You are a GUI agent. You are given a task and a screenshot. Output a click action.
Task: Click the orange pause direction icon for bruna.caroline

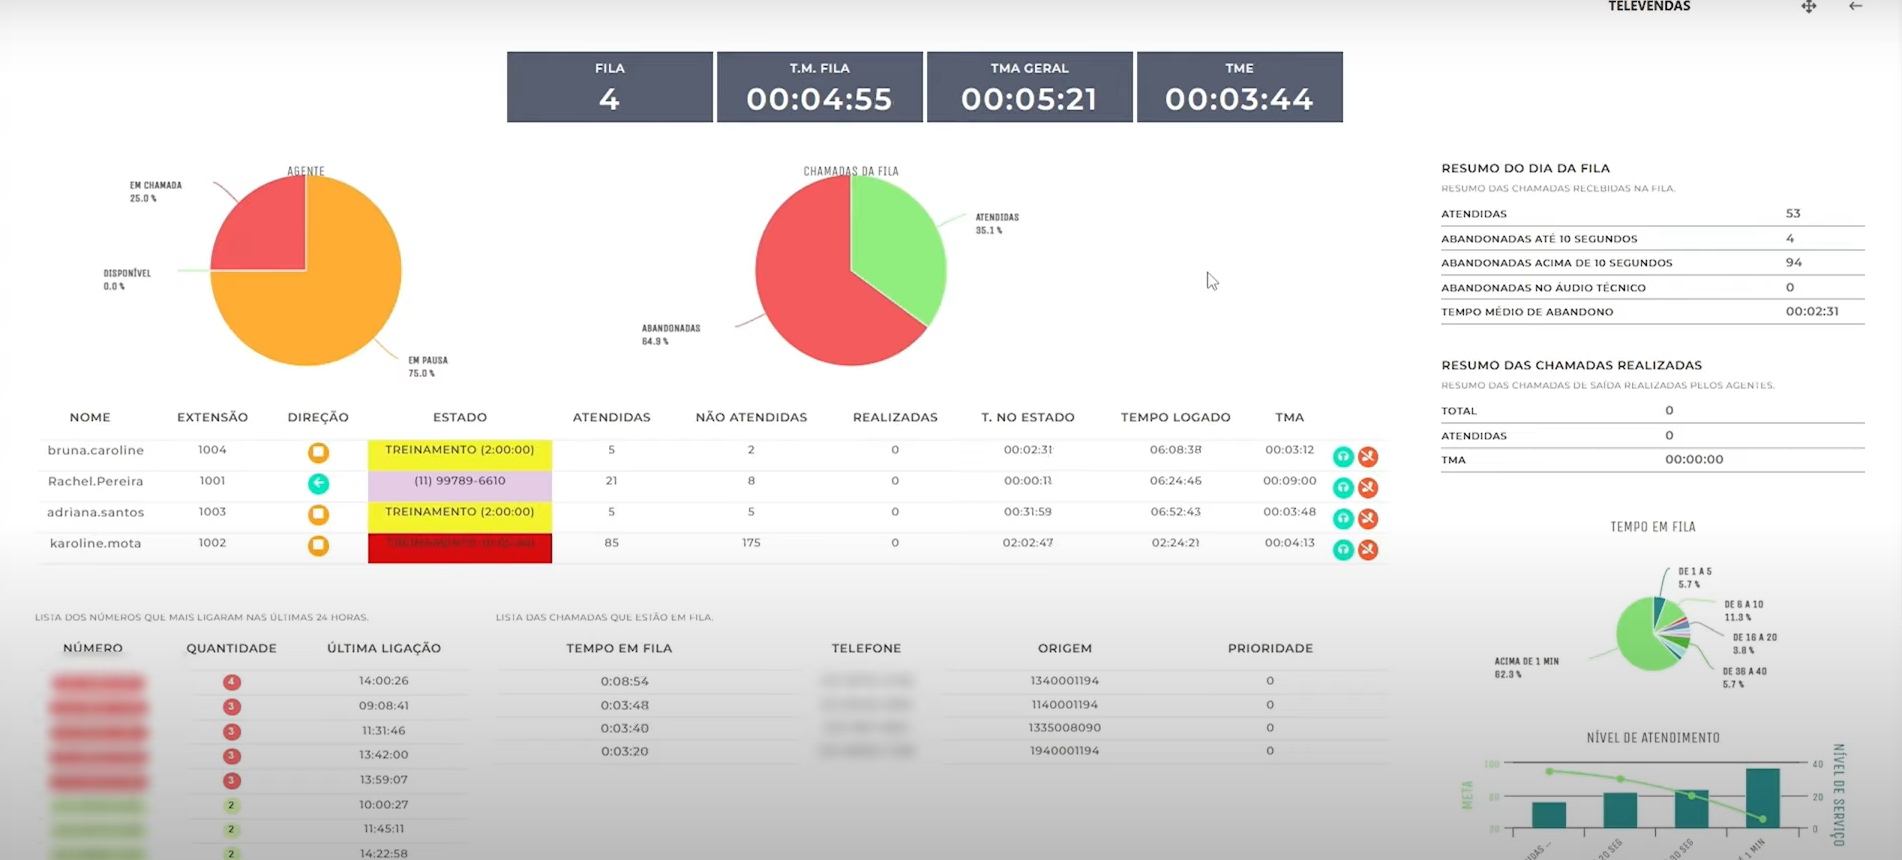[x=318, y=452]
